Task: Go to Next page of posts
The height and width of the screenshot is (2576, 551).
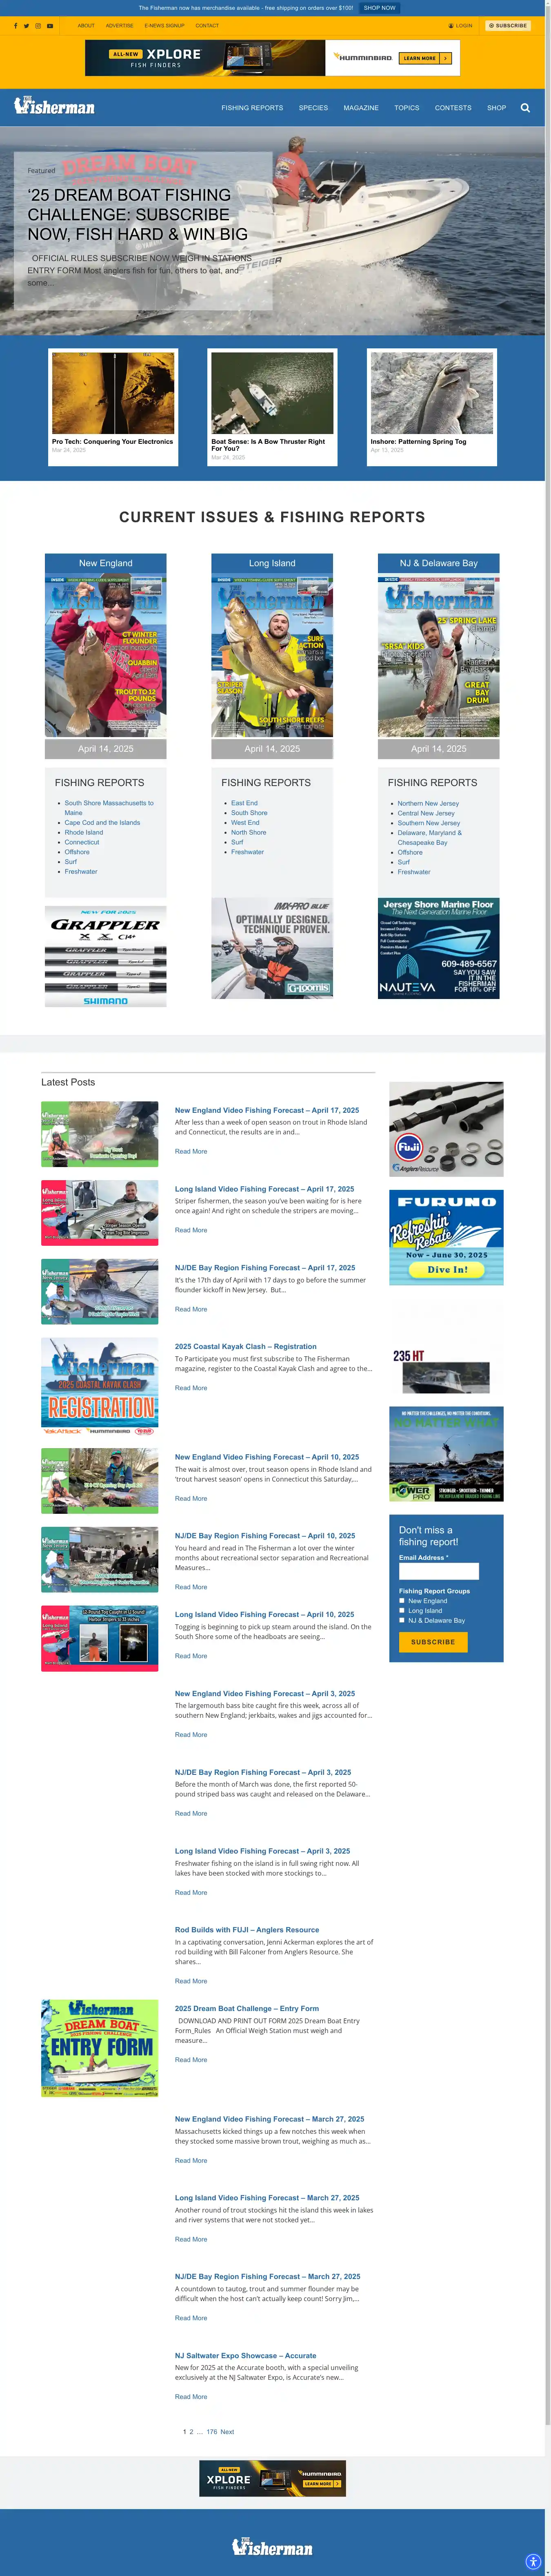Action: click(x=227, y=2432)
